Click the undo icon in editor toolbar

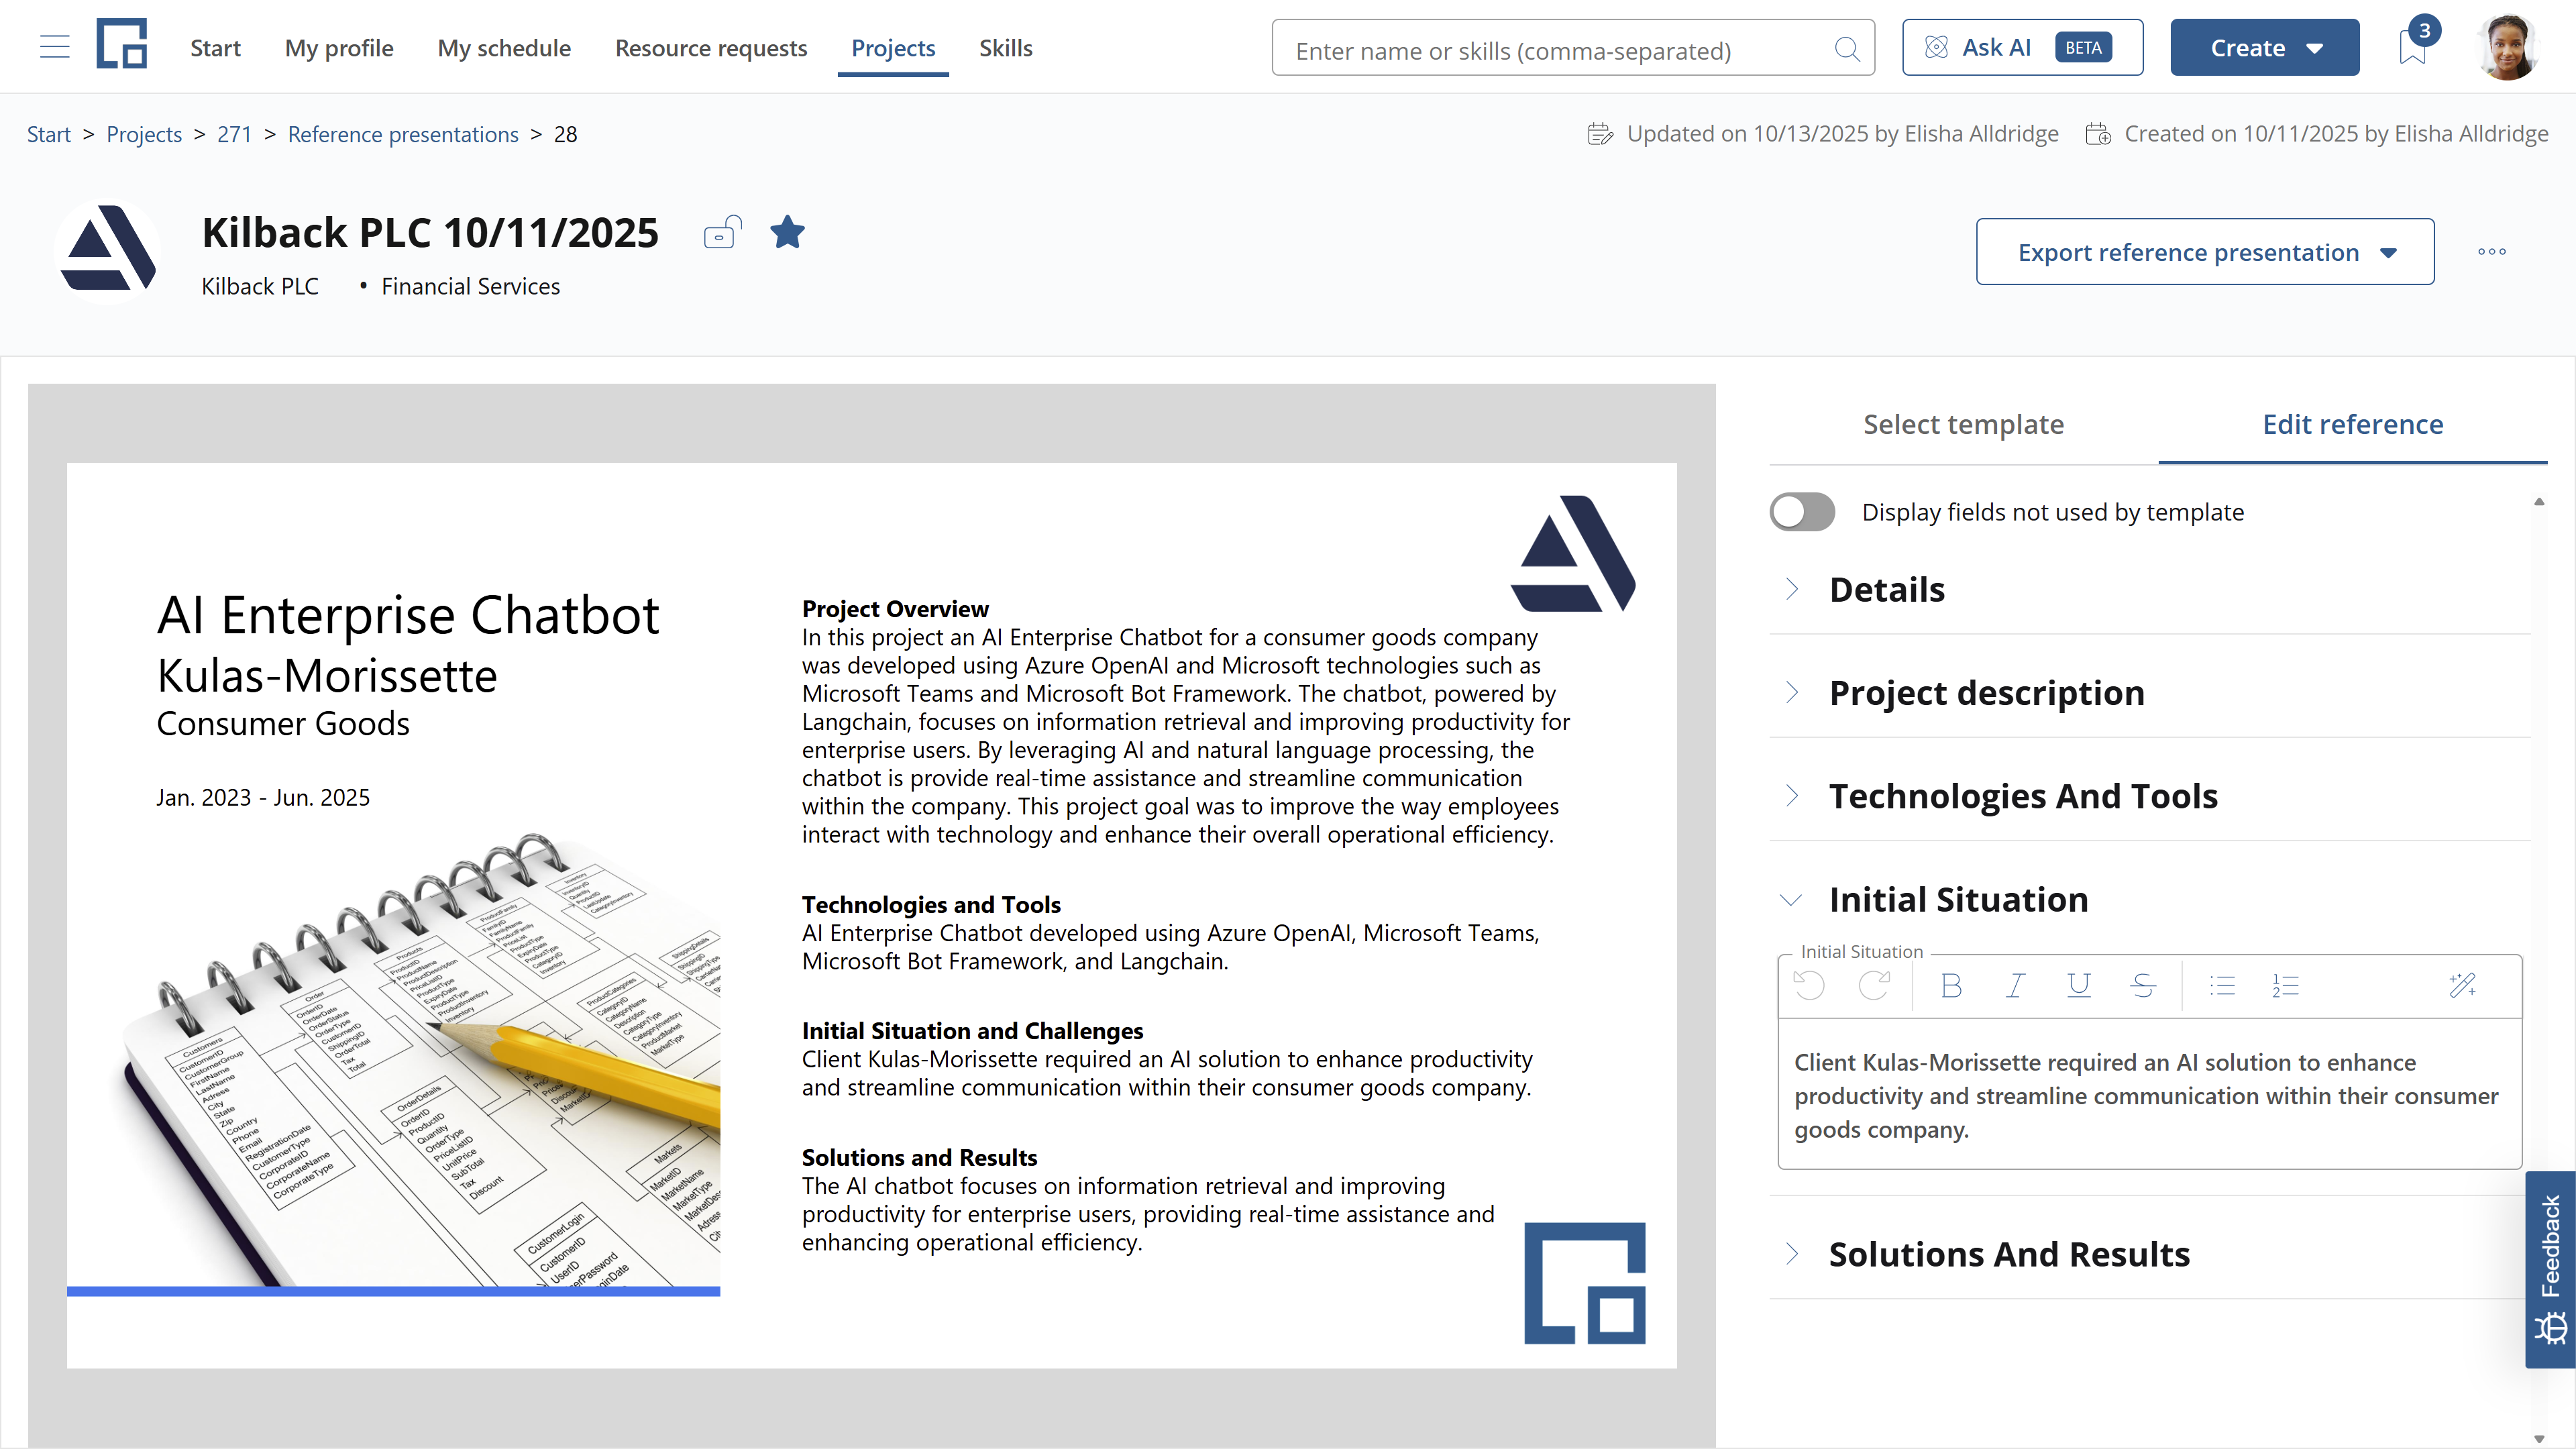[x=1808, y=985]
